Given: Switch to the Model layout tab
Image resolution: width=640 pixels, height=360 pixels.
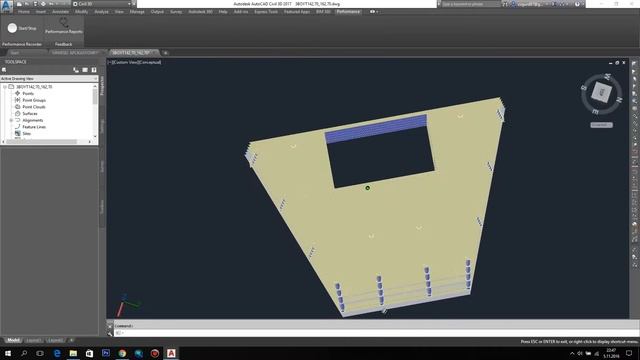Looking at the screenshot, I should pyautogui.click(x=13, y=340).
